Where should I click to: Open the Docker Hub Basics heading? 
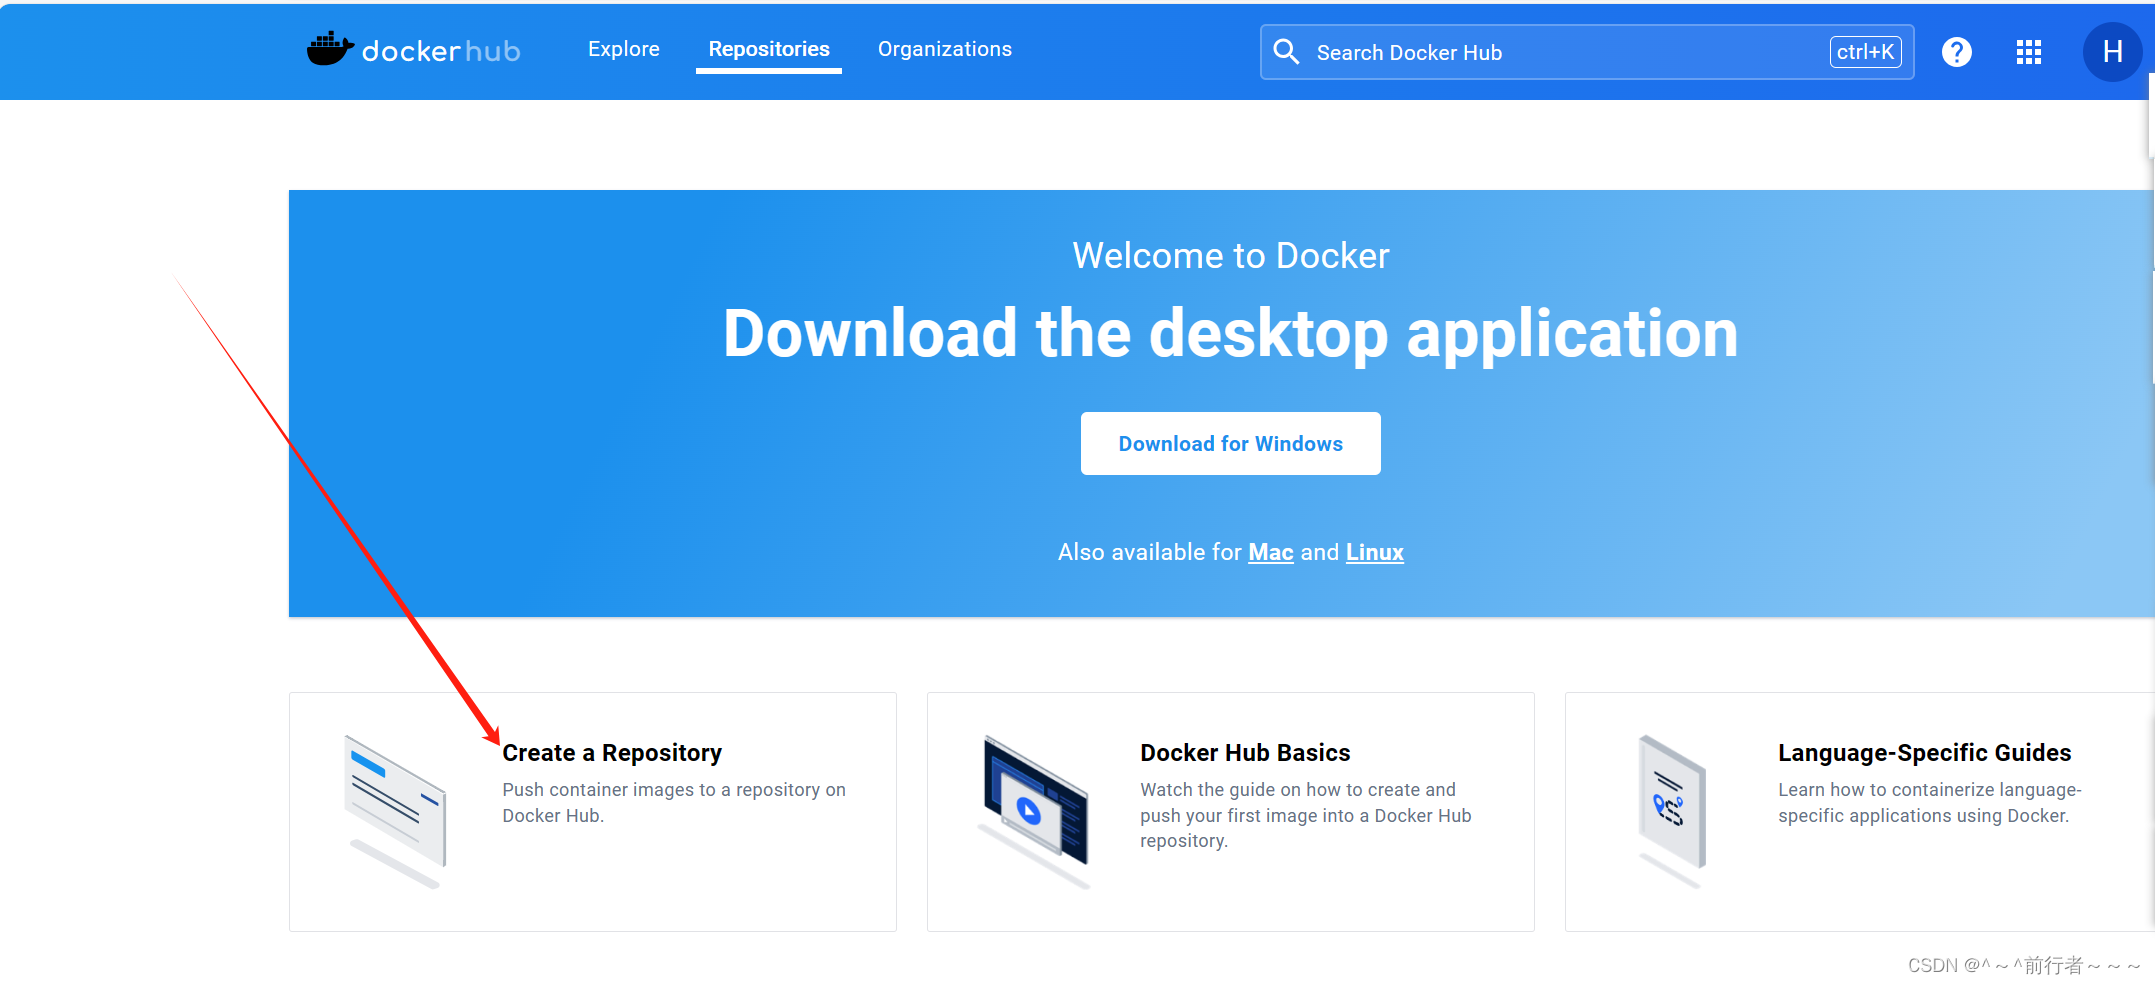click(x=1245, y=753)
